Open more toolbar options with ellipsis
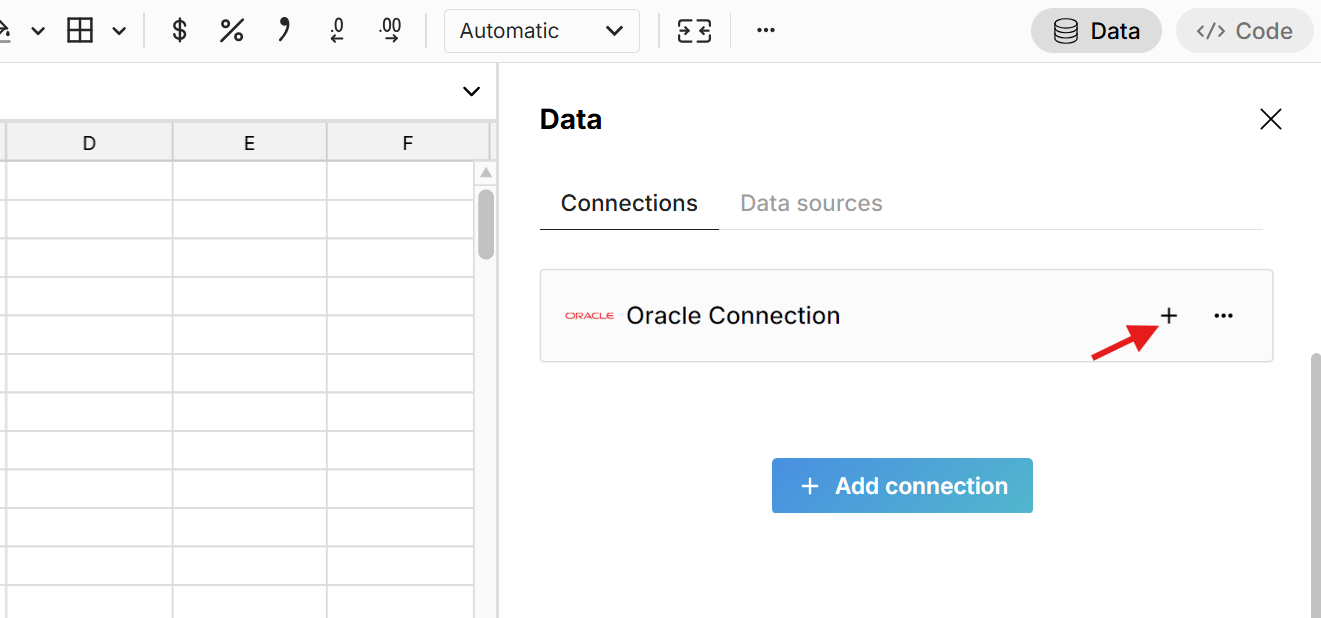 click(765, 30)
